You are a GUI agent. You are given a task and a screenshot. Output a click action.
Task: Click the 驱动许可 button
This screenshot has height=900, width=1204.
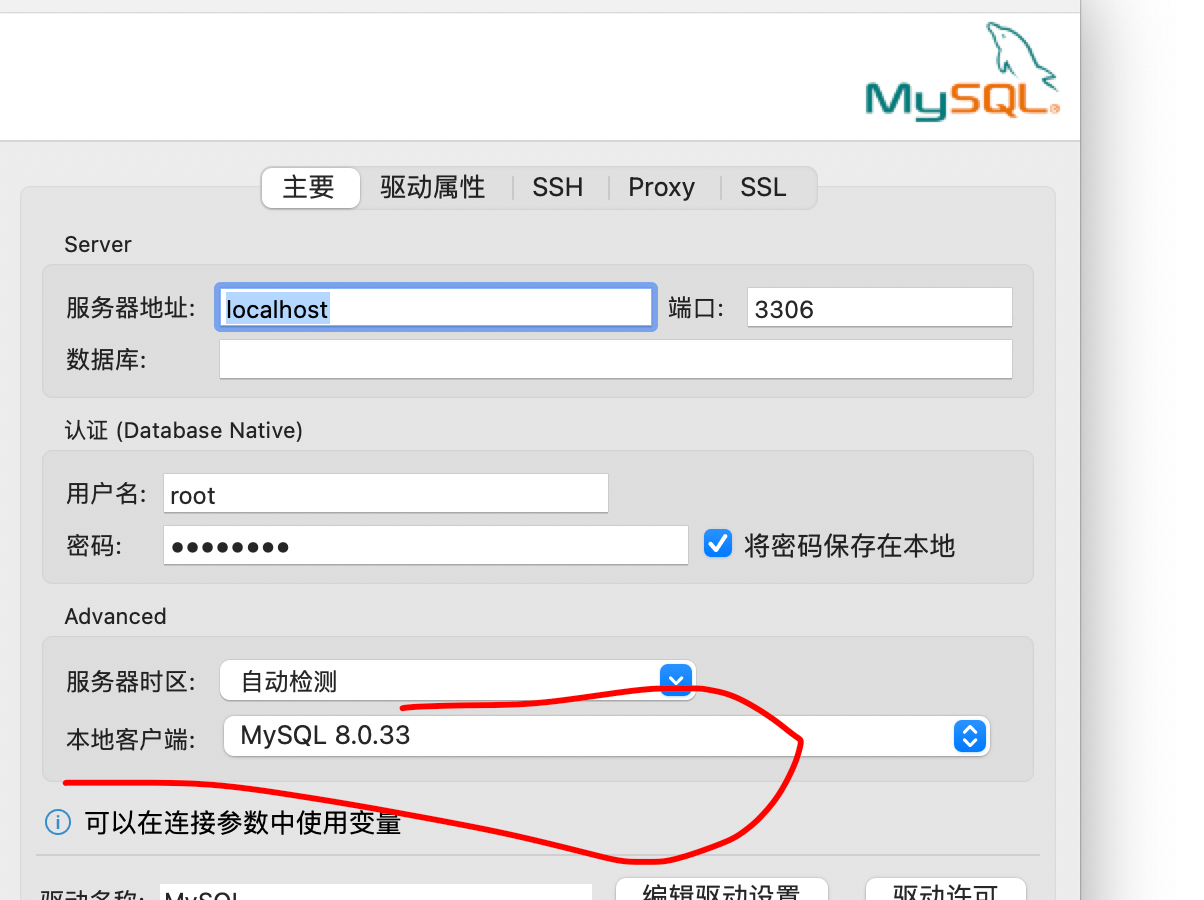click(944, 890)
